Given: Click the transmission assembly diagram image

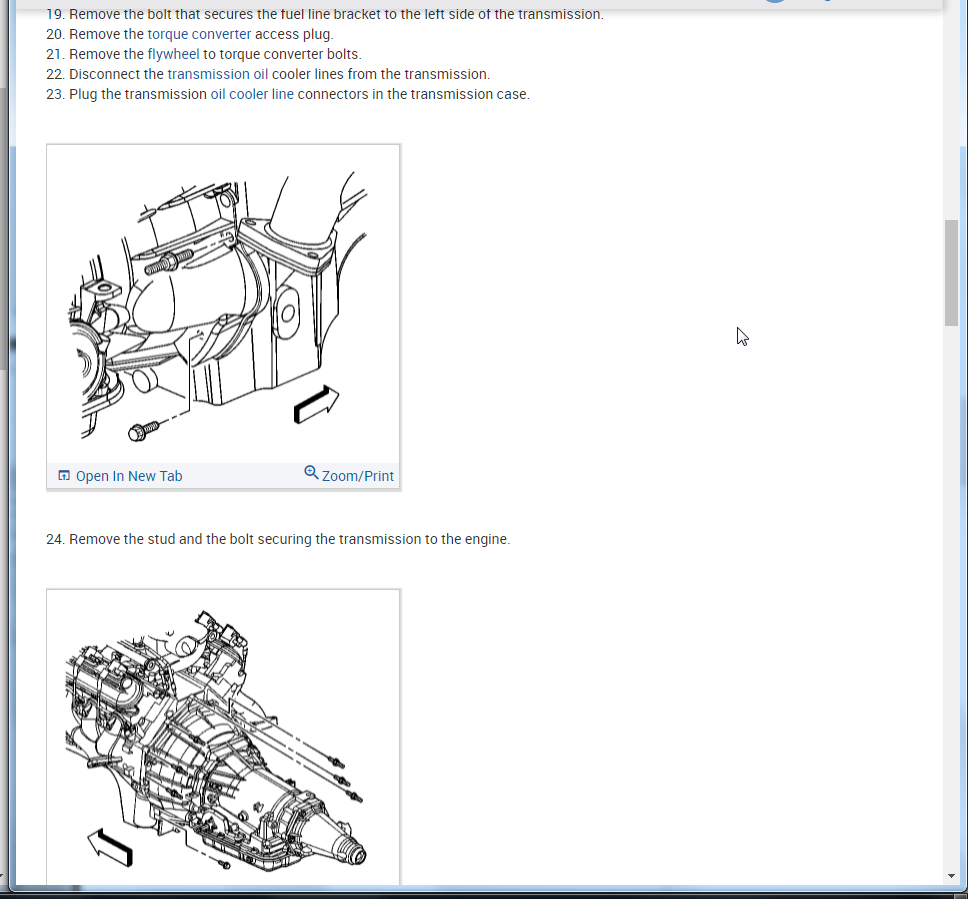Looking at the screenshot, I should [223, 738].
